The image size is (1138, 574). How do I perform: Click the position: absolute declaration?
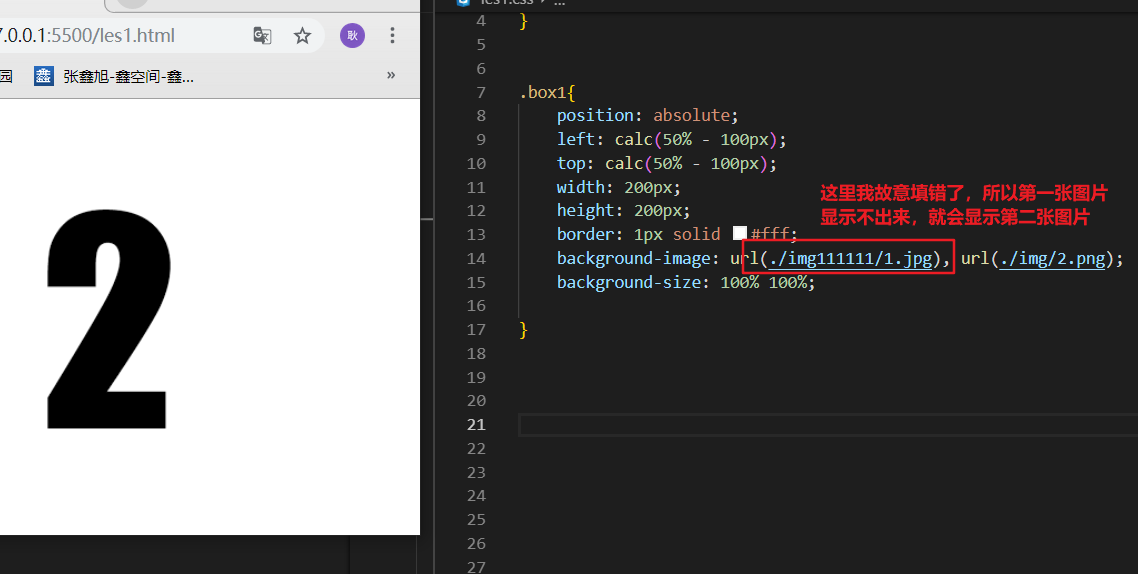(x=647, y=116)
